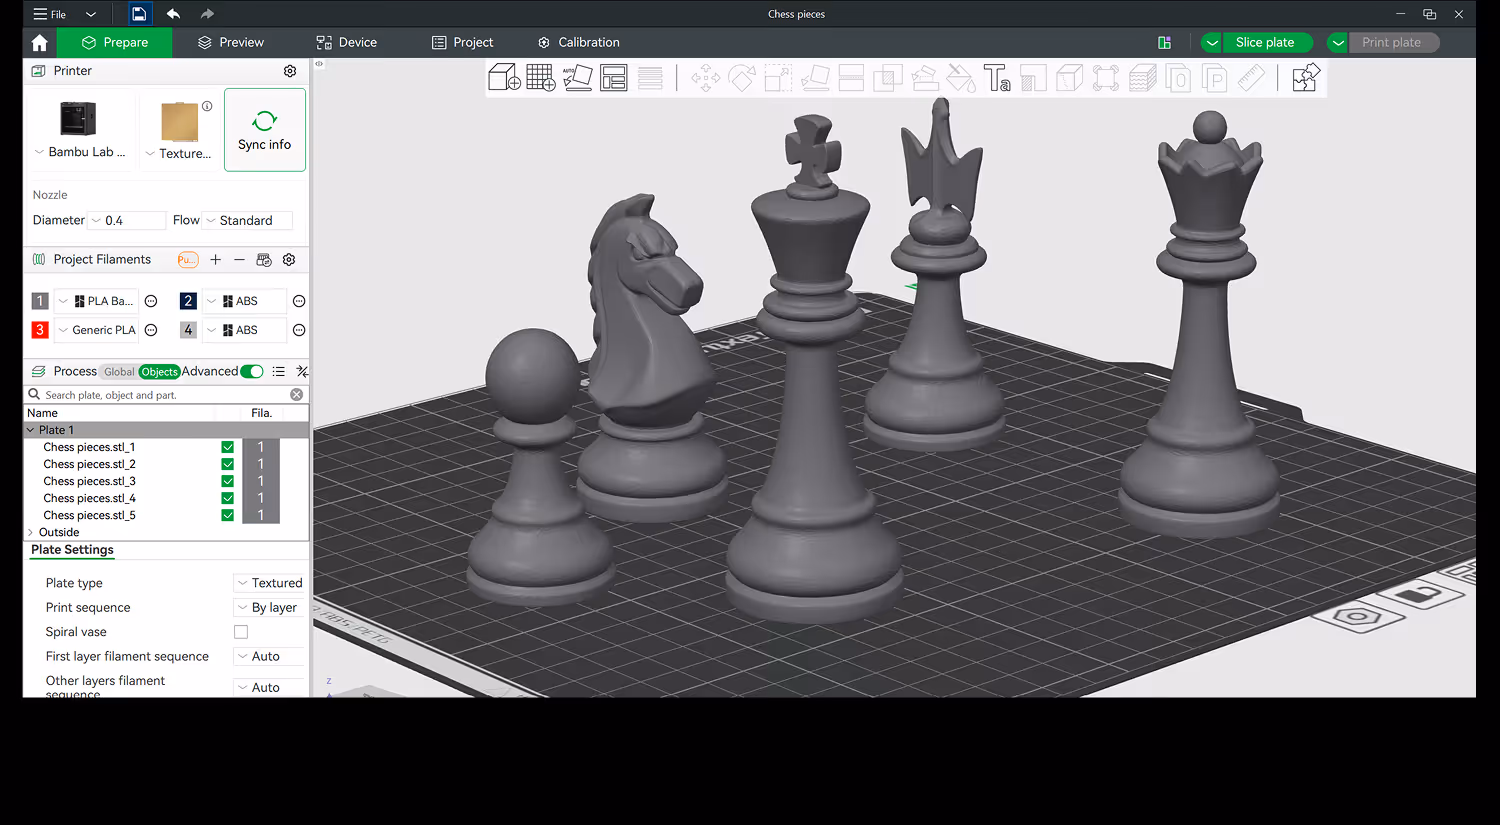Click filament 3 red color swatch
The width and height of the screenshot is (1500, 825).
(40, 330)
